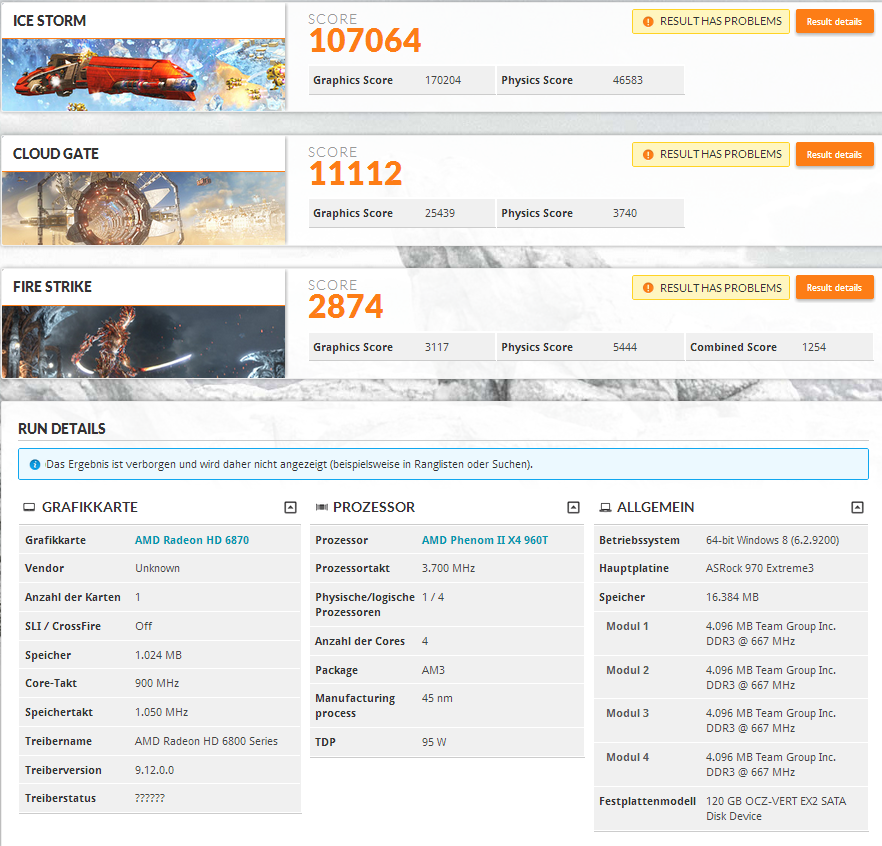Click the Speichertakt value 1.050 MHz
This screenshot has height=846, width=882.
click(x=161, y=712)
